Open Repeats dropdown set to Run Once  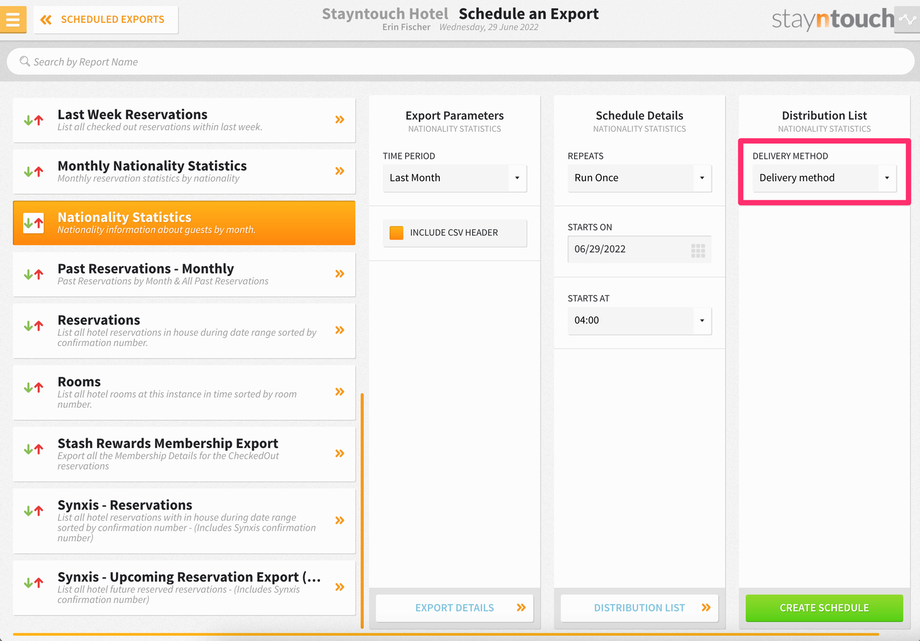(640, 178)
